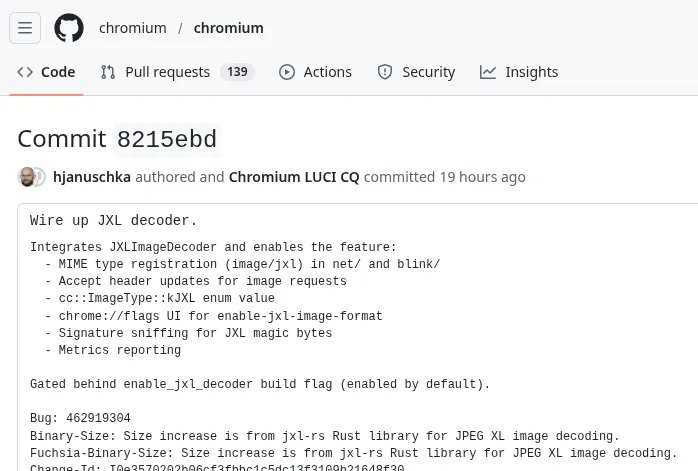Open the chromium owner link
698x471 pixels.
133,28
